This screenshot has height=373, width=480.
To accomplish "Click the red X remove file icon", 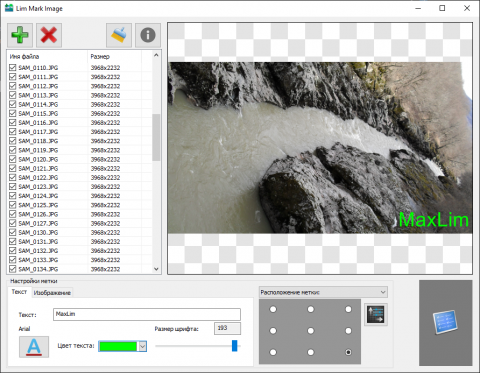I will [x=49, y=35].
